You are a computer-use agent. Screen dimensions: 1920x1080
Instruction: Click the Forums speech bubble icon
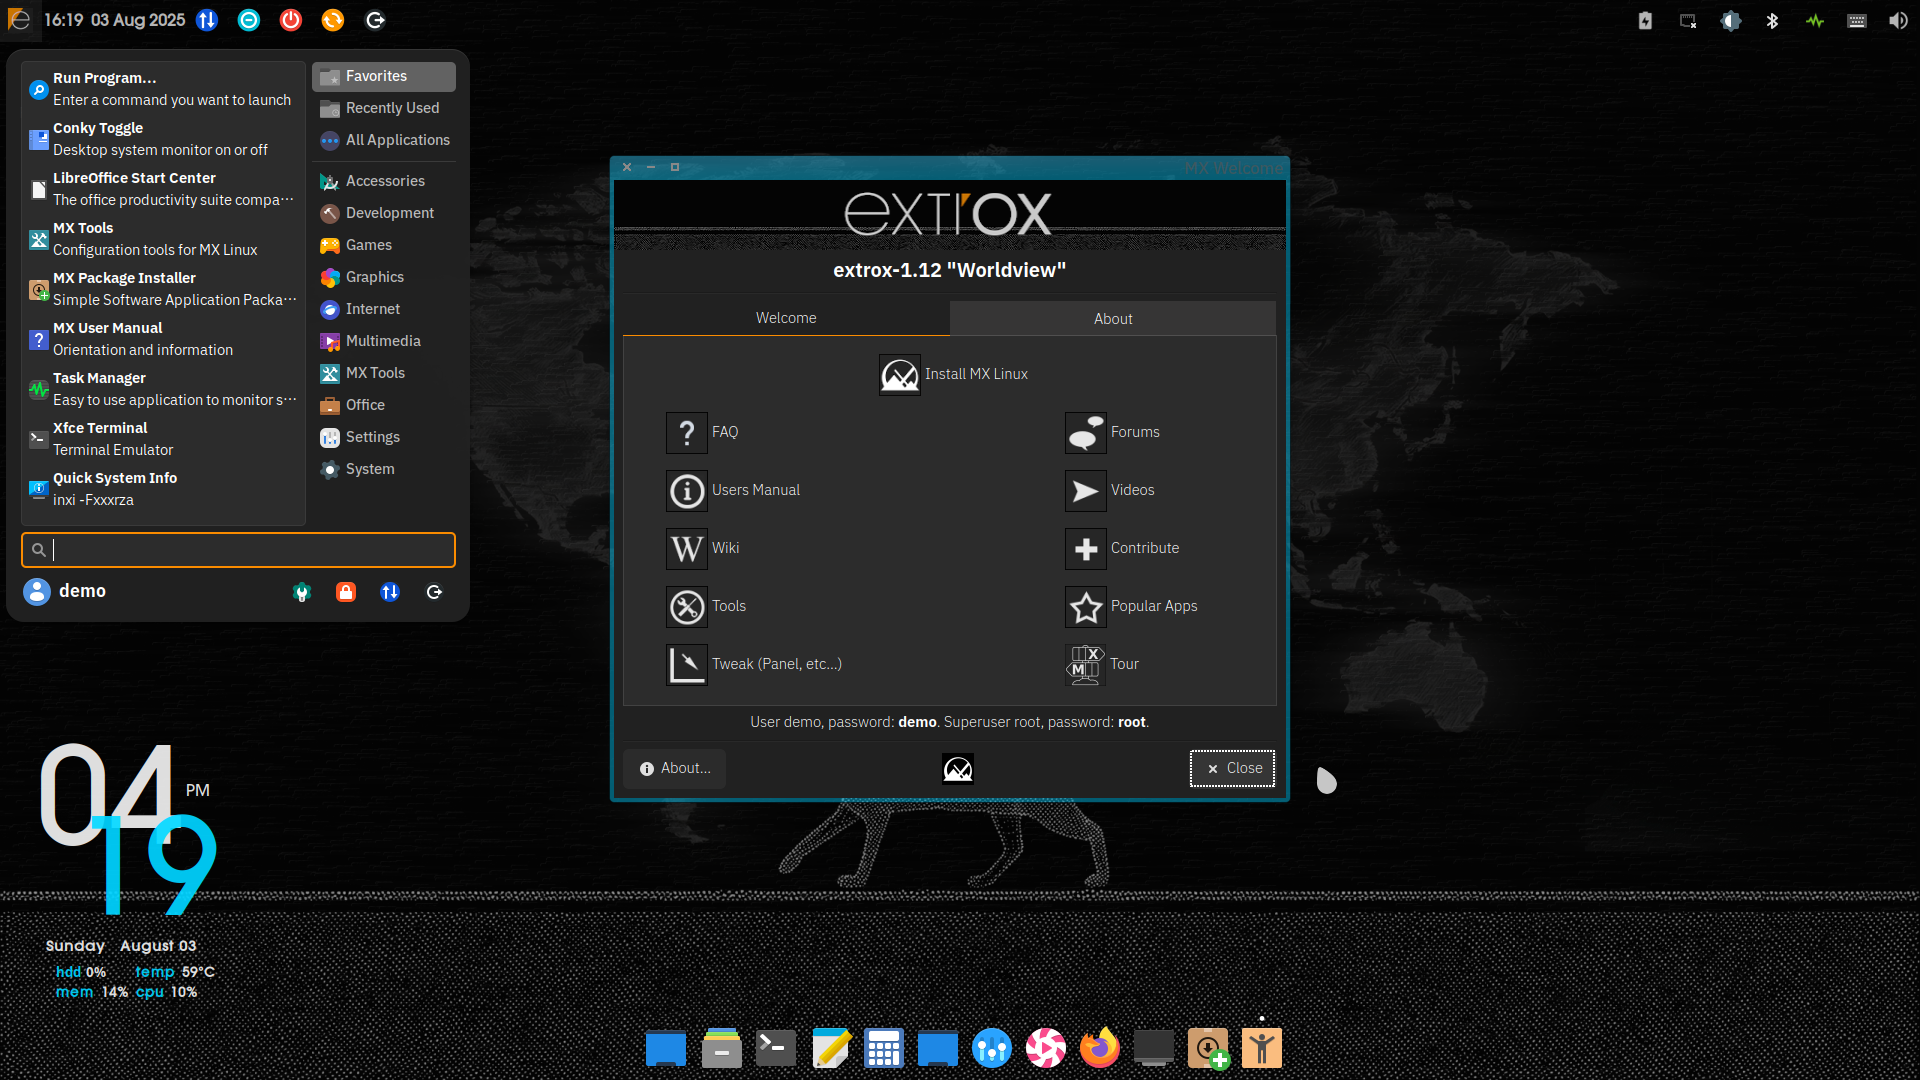tap(1086, 433)
